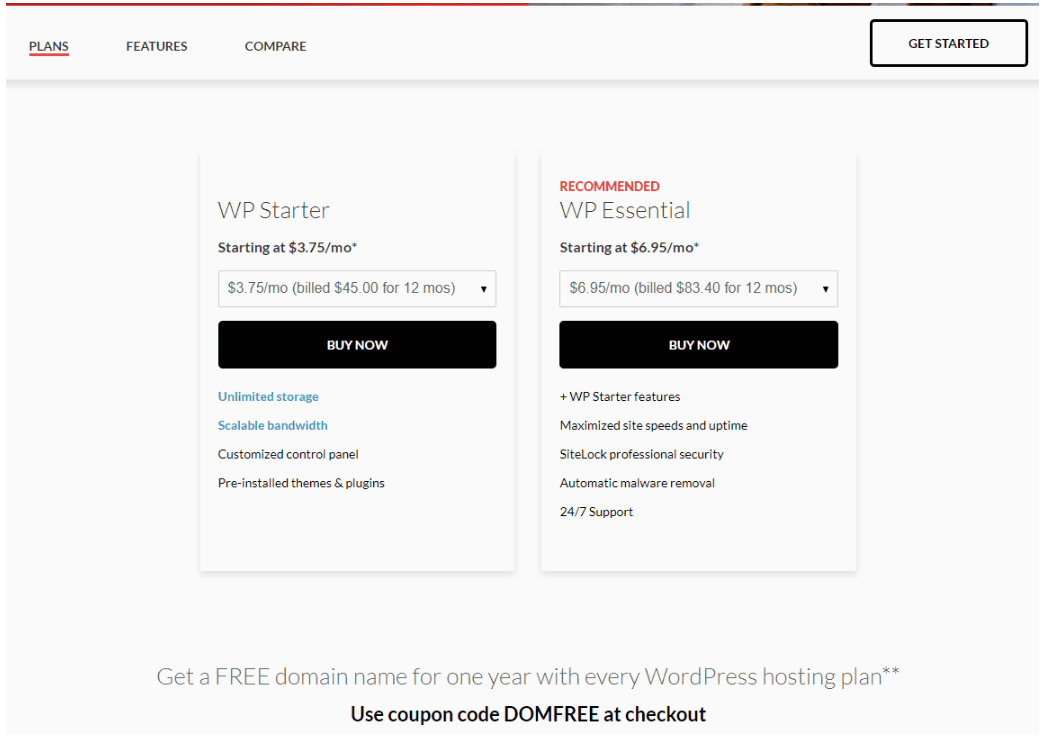
Task: Select the WP Essential plan title
Action: pyautogui.click(x=625, y=210)
